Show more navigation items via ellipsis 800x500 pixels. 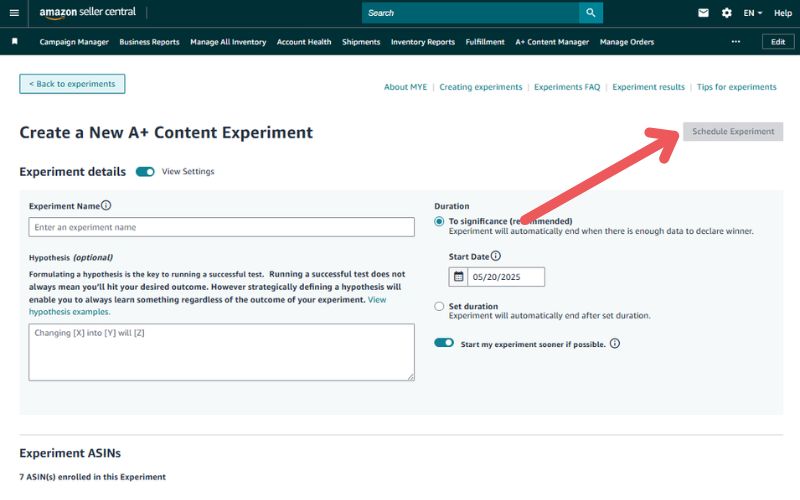[x=735, y=41]
